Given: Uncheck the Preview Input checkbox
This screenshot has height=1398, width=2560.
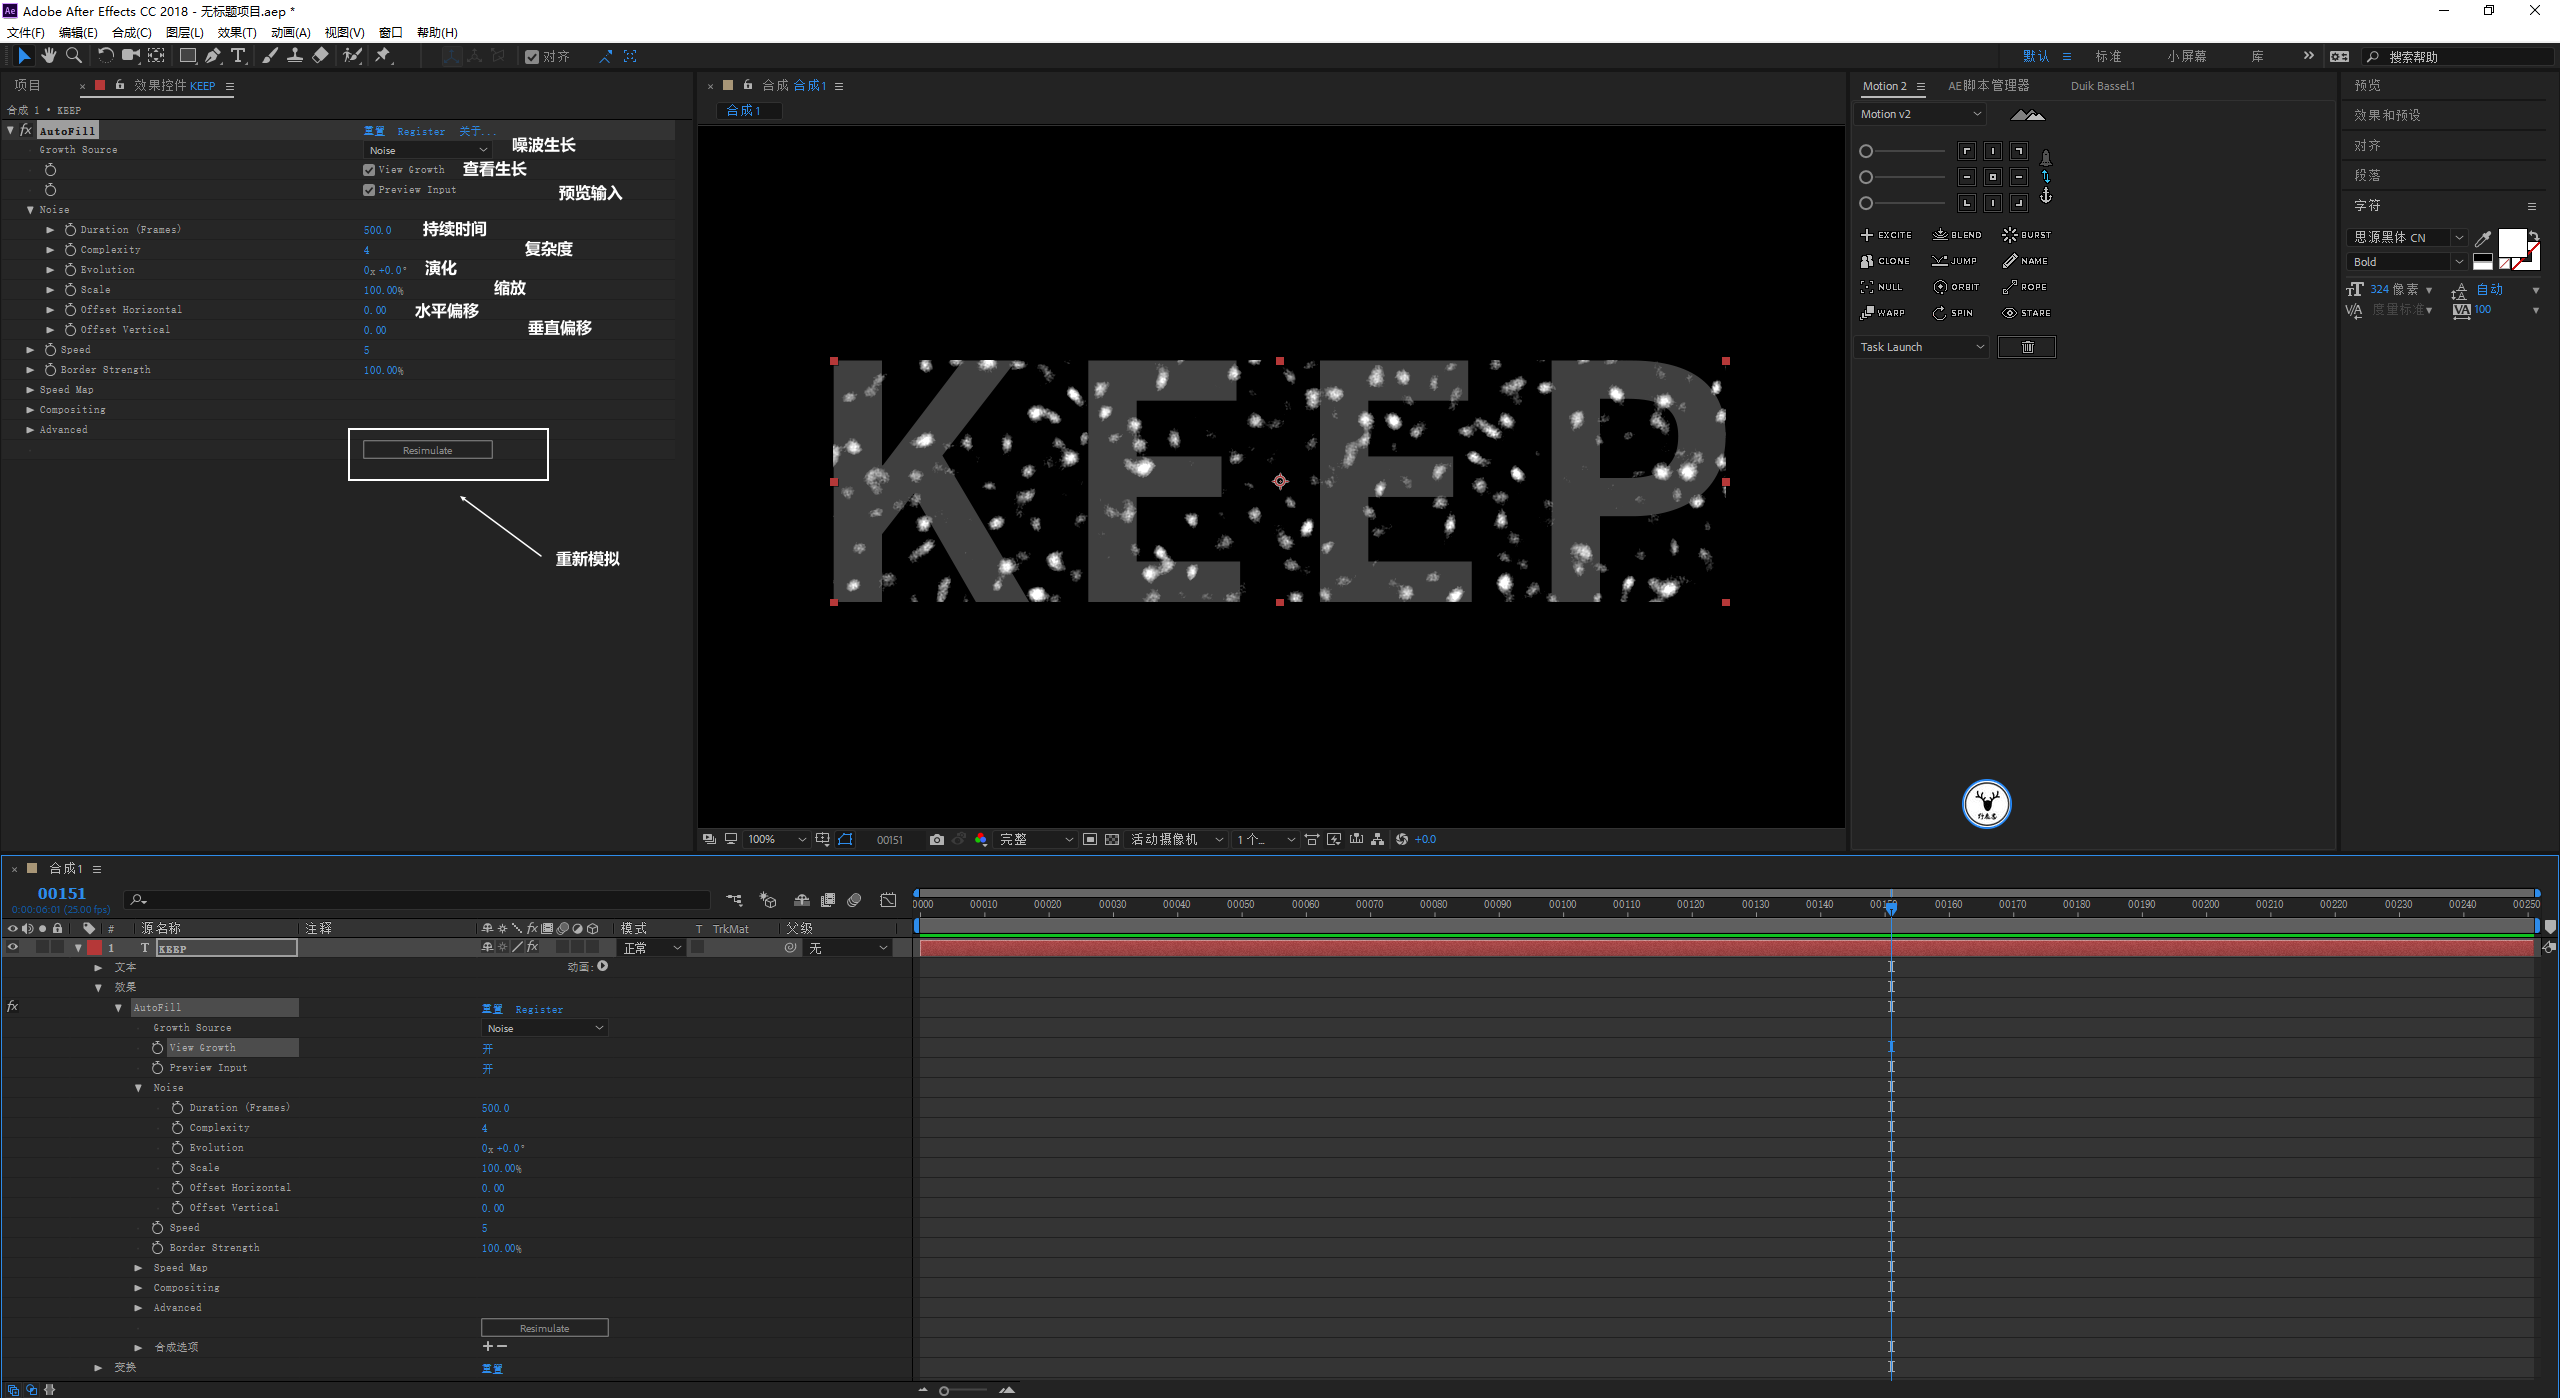Looking at the screenshot, I should coord(369,190).
